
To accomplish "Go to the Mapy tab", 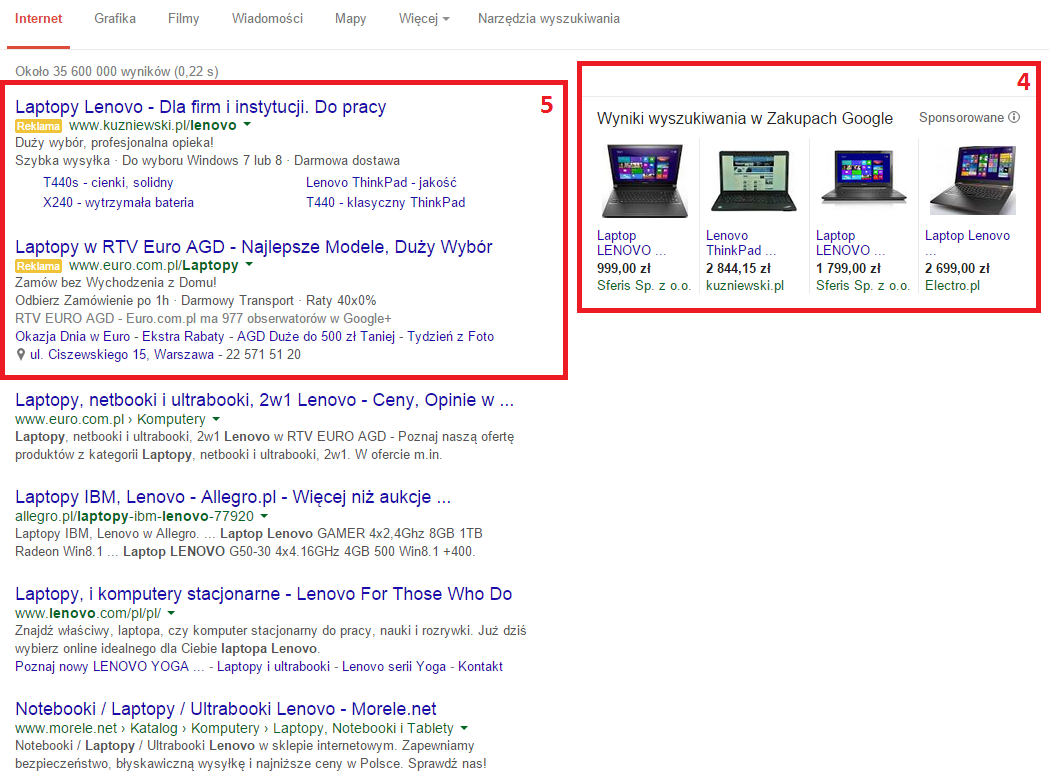I will tap(351, 19).
